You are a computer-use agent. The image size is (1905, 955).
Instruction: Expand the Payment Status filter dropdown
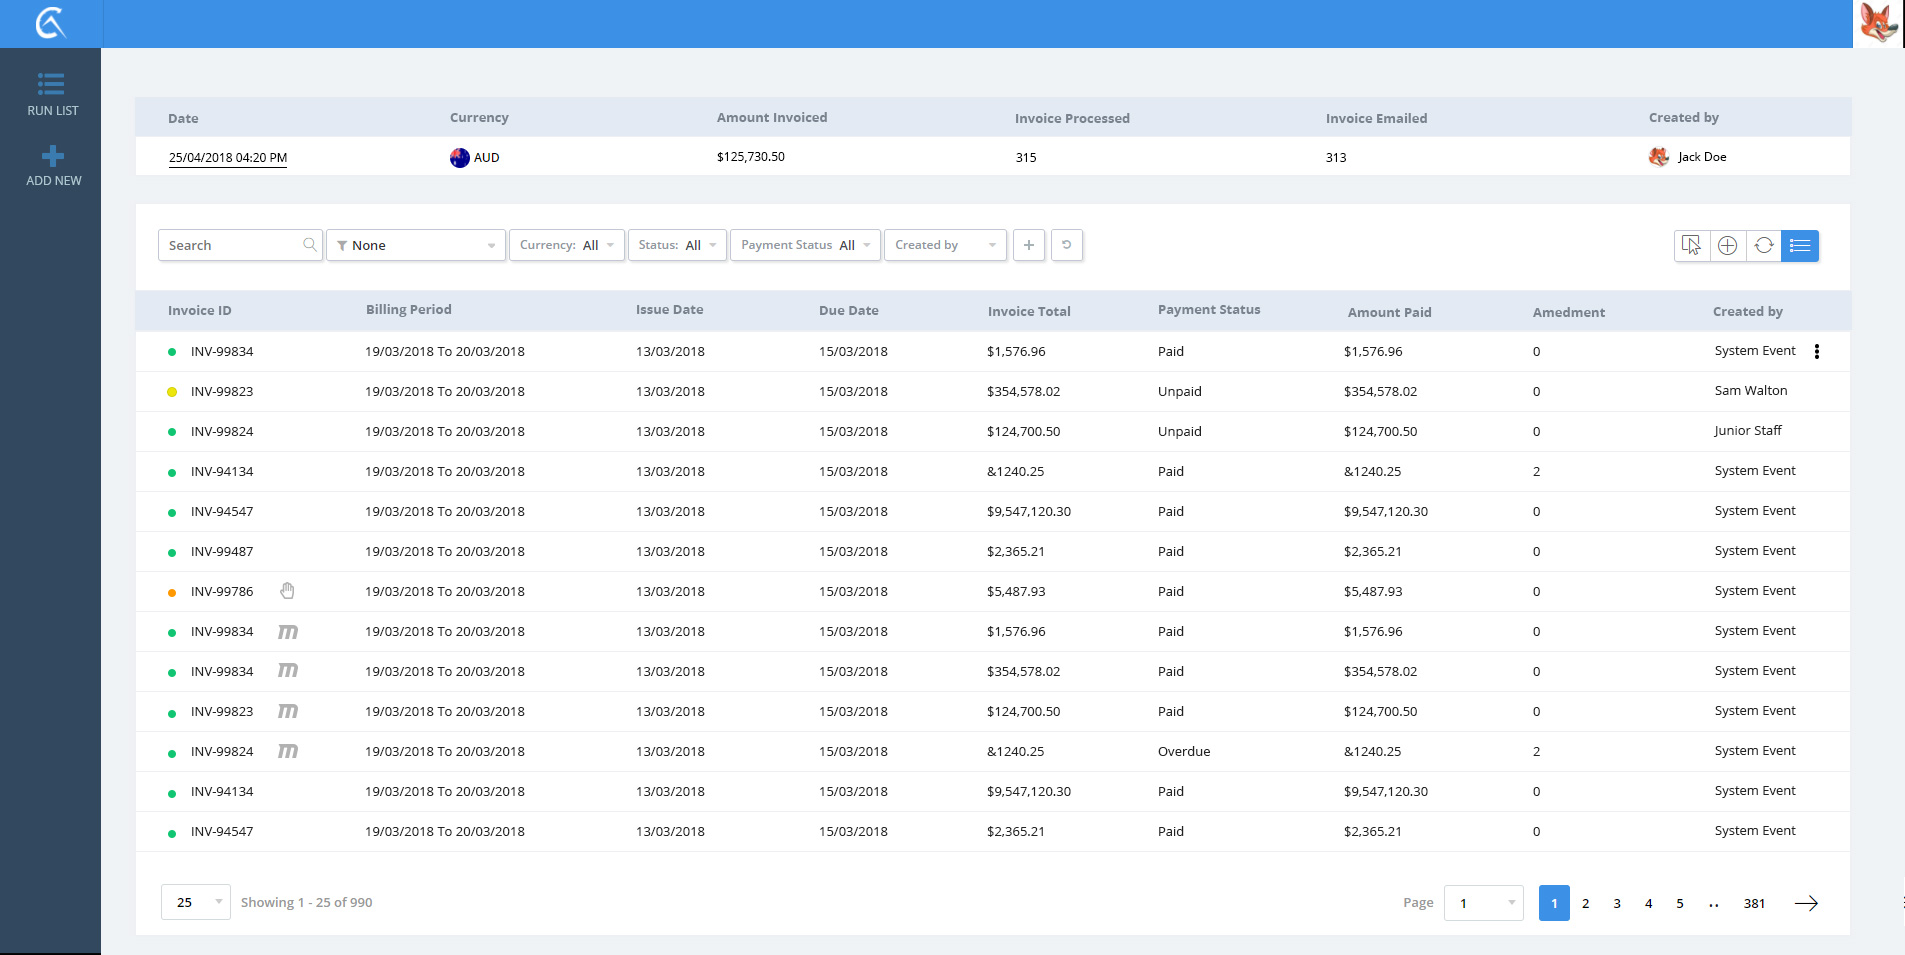point(804,245)
